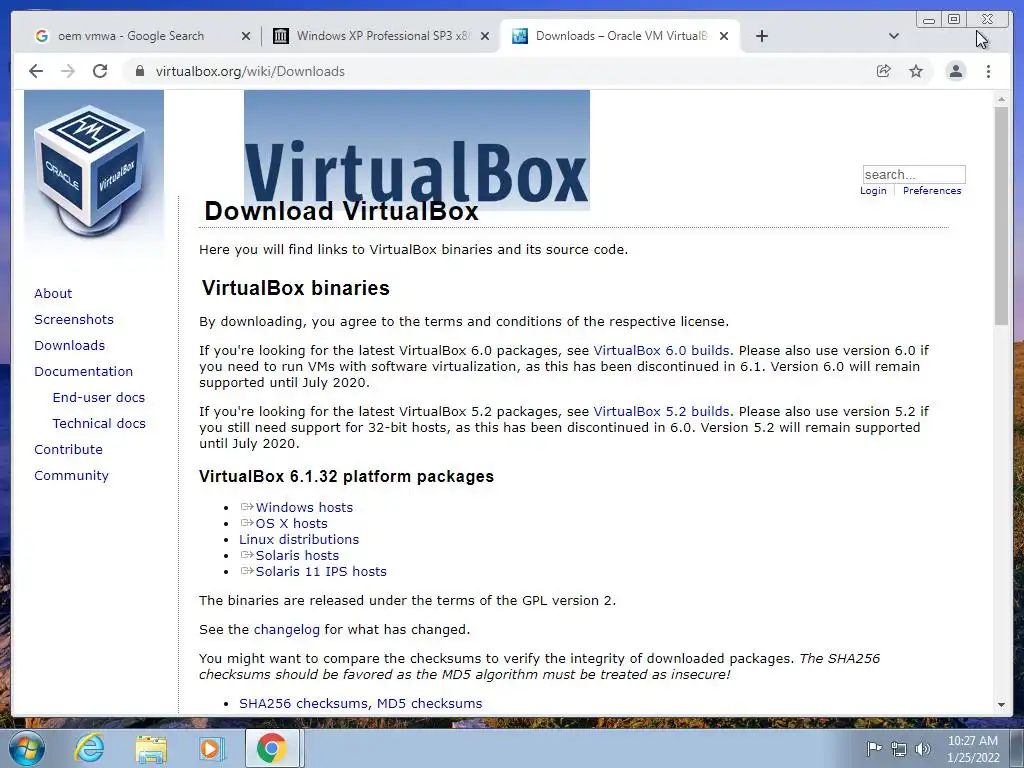Close the Windows XP Professional SP3 tab
1024x768 pixels.
485,36
